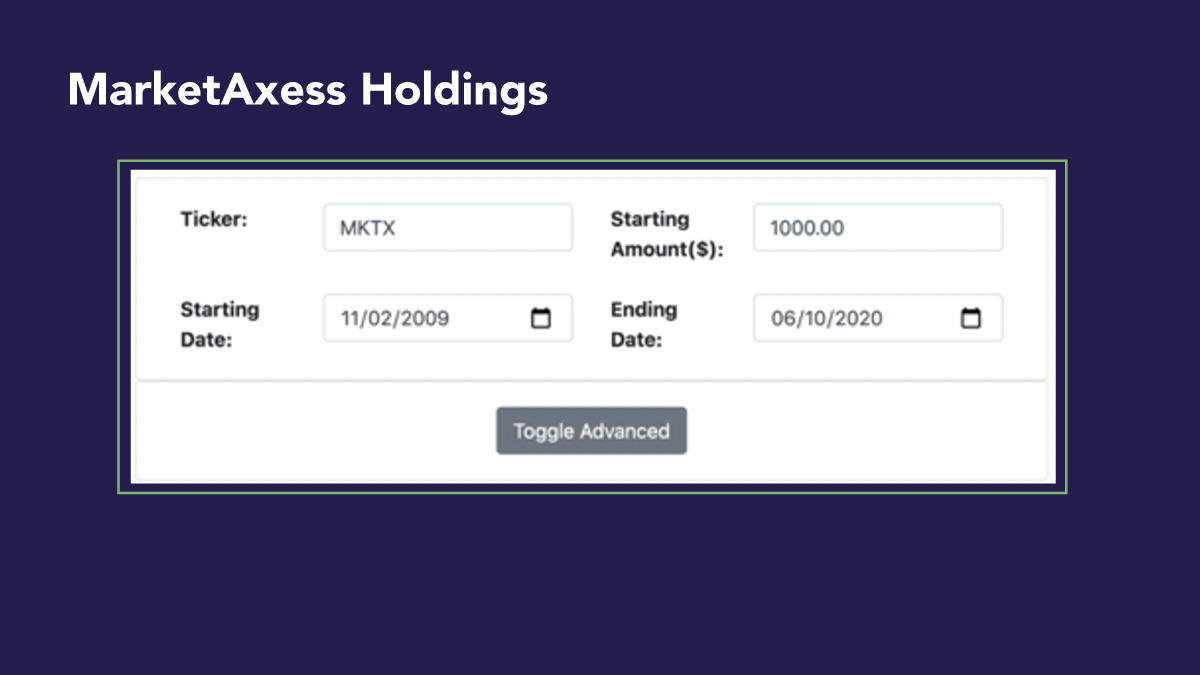Click the Toggle Advanced button

(x=591, y=431)
